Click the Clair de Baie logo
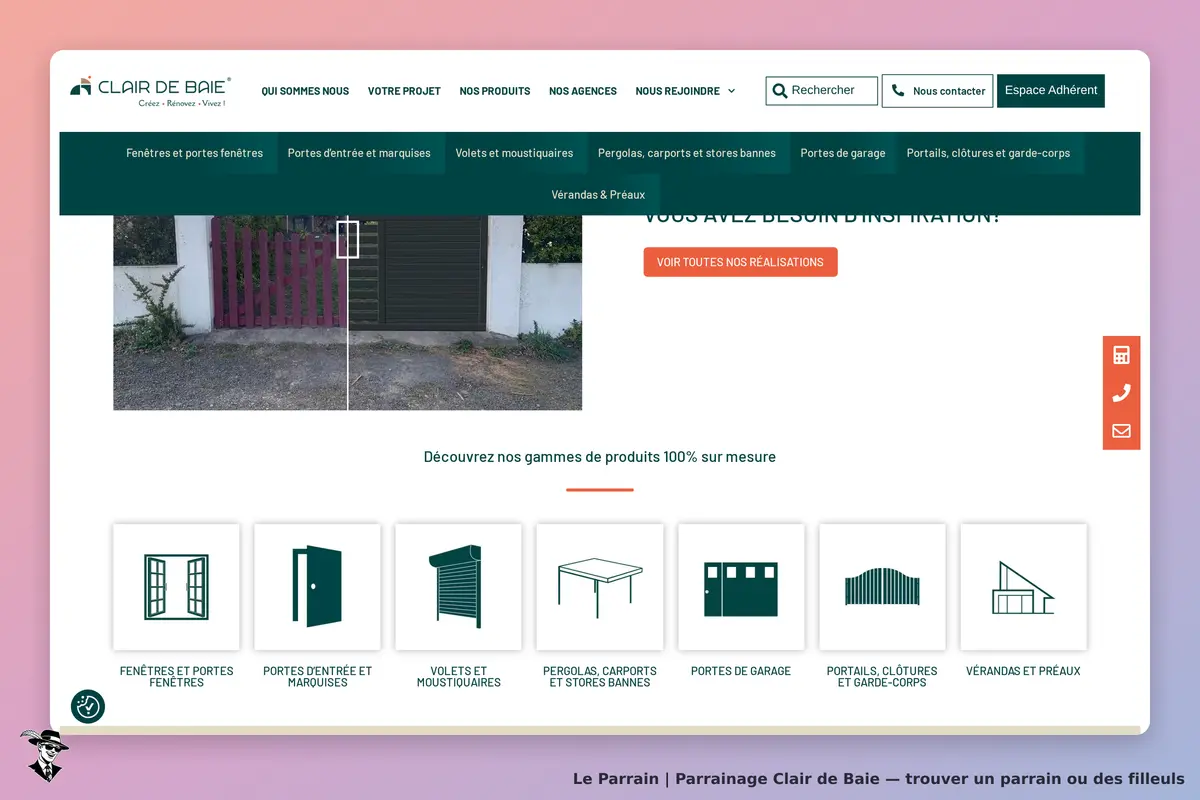This screenshot has width=1200, height=800. (151, 91)
